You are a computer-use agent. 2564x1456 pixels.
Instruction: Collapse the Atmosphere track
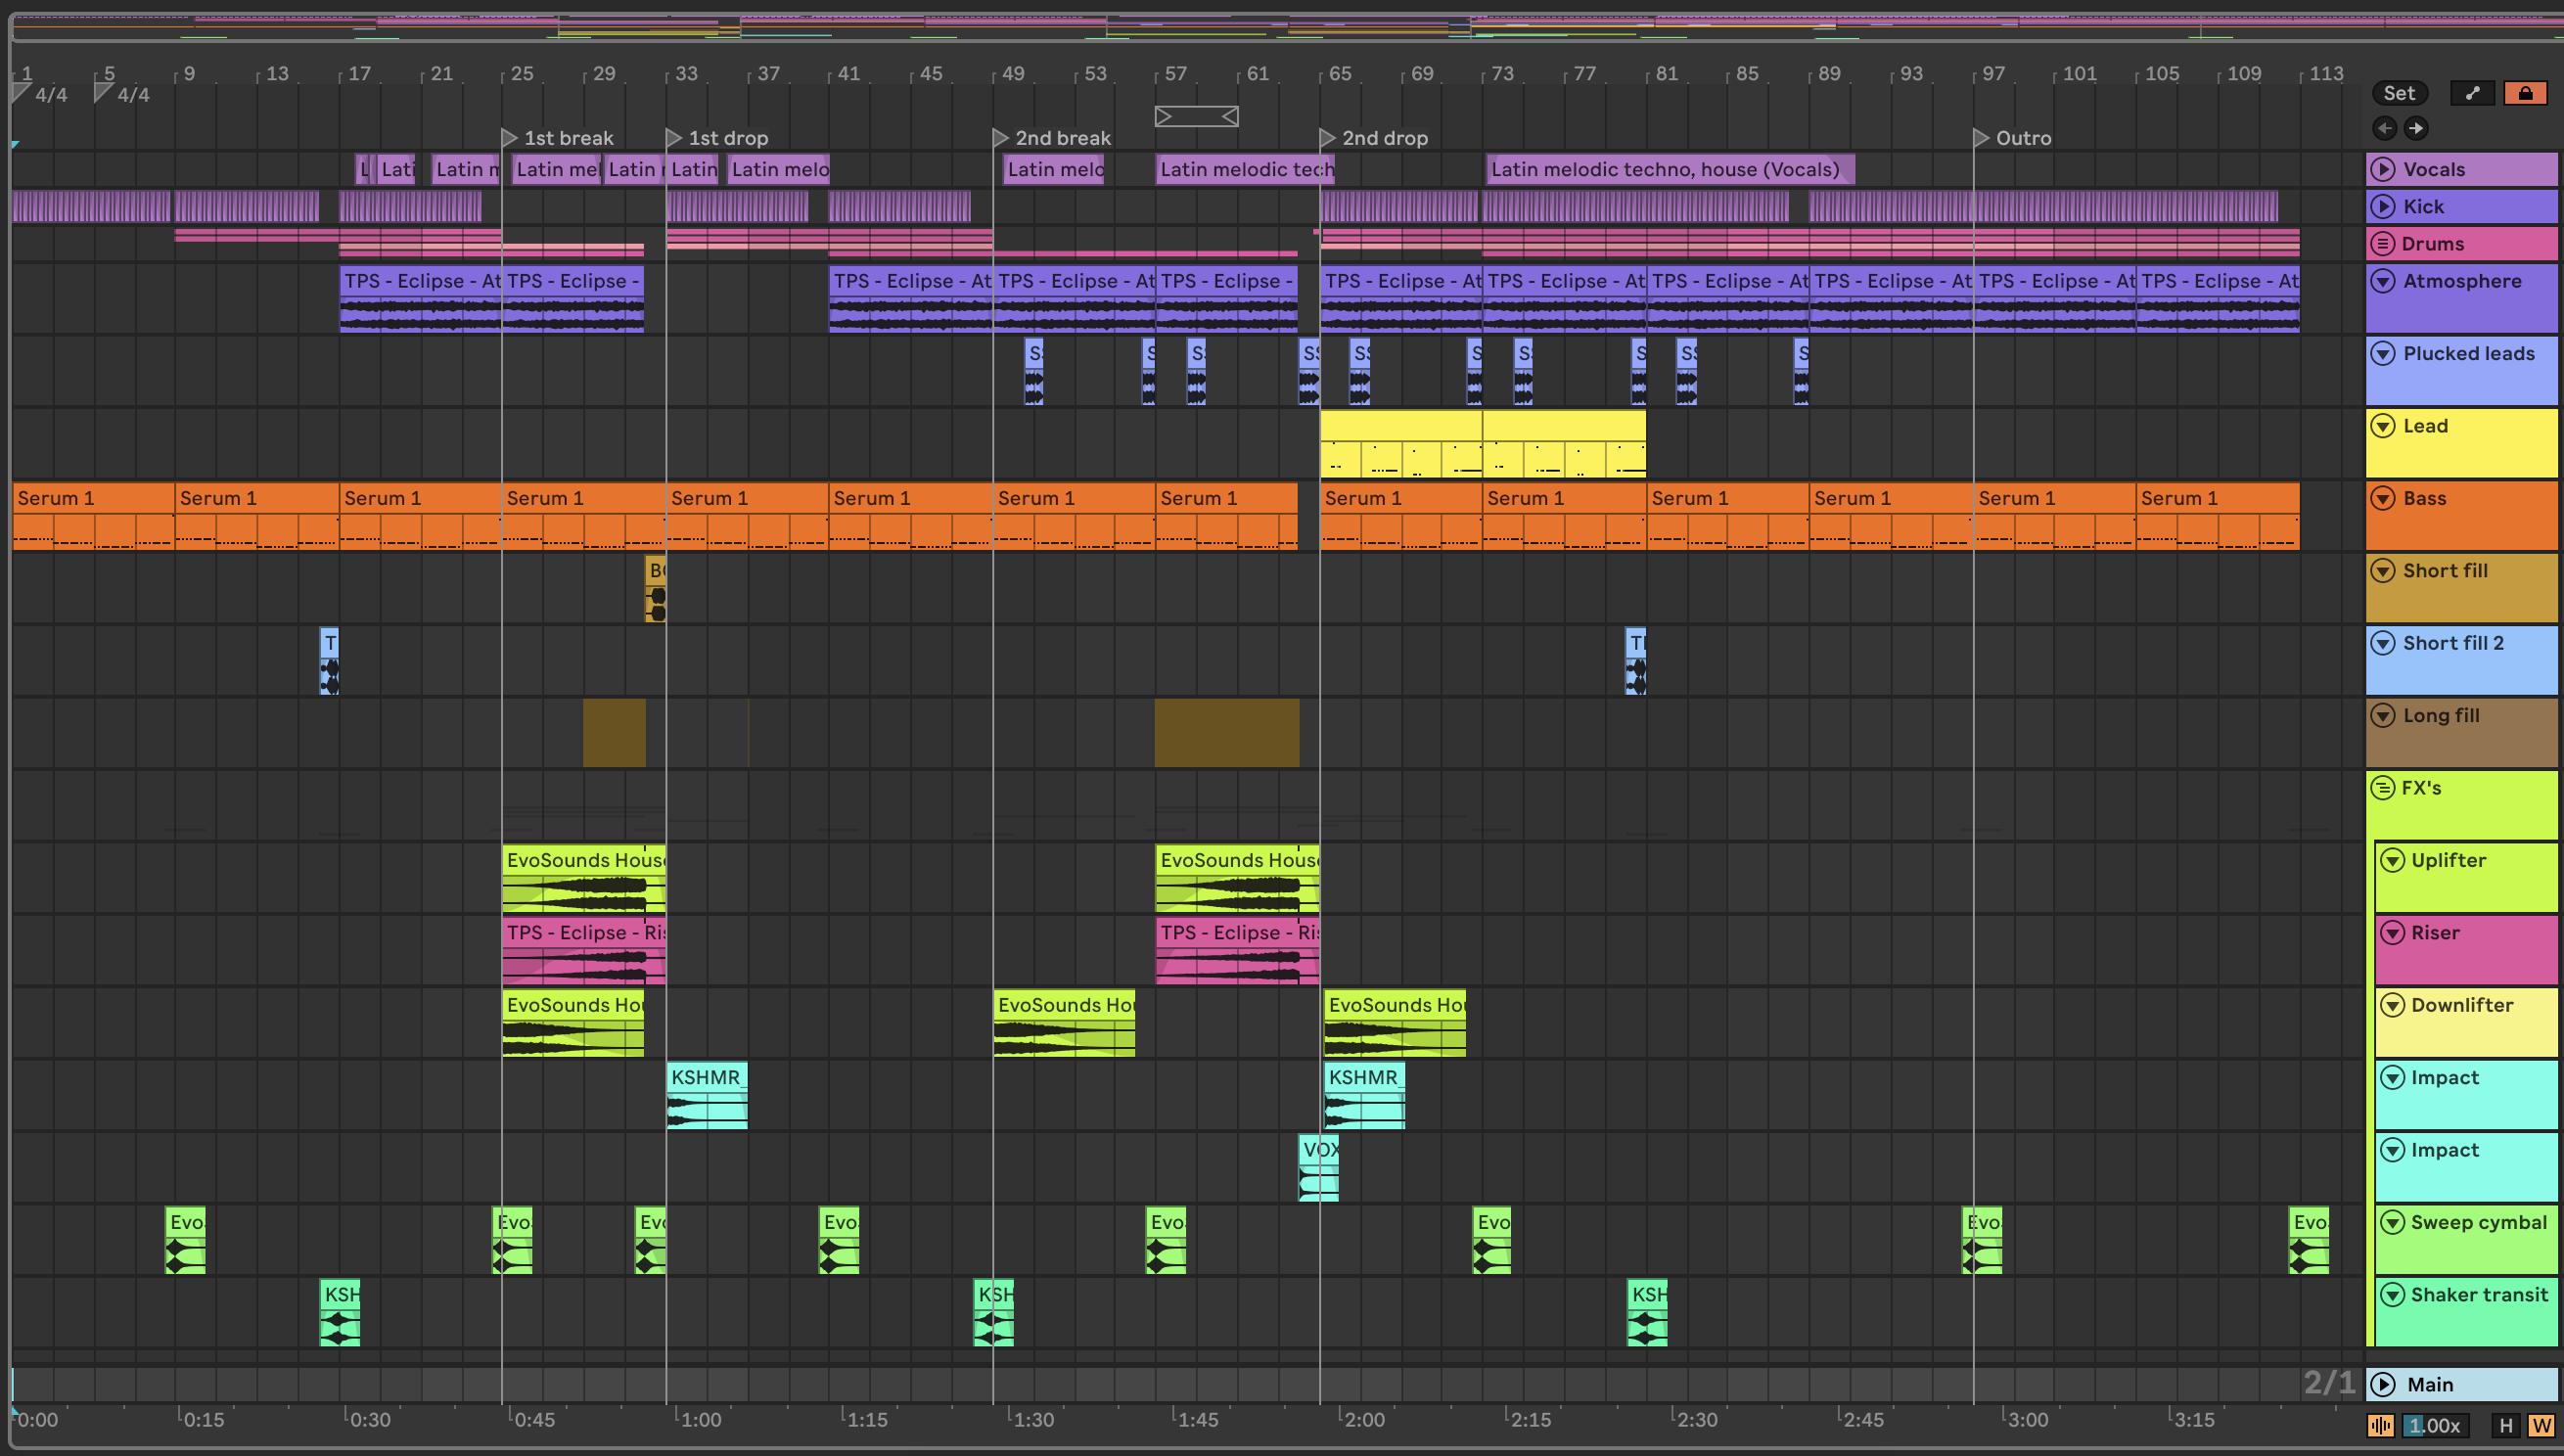2383,281
